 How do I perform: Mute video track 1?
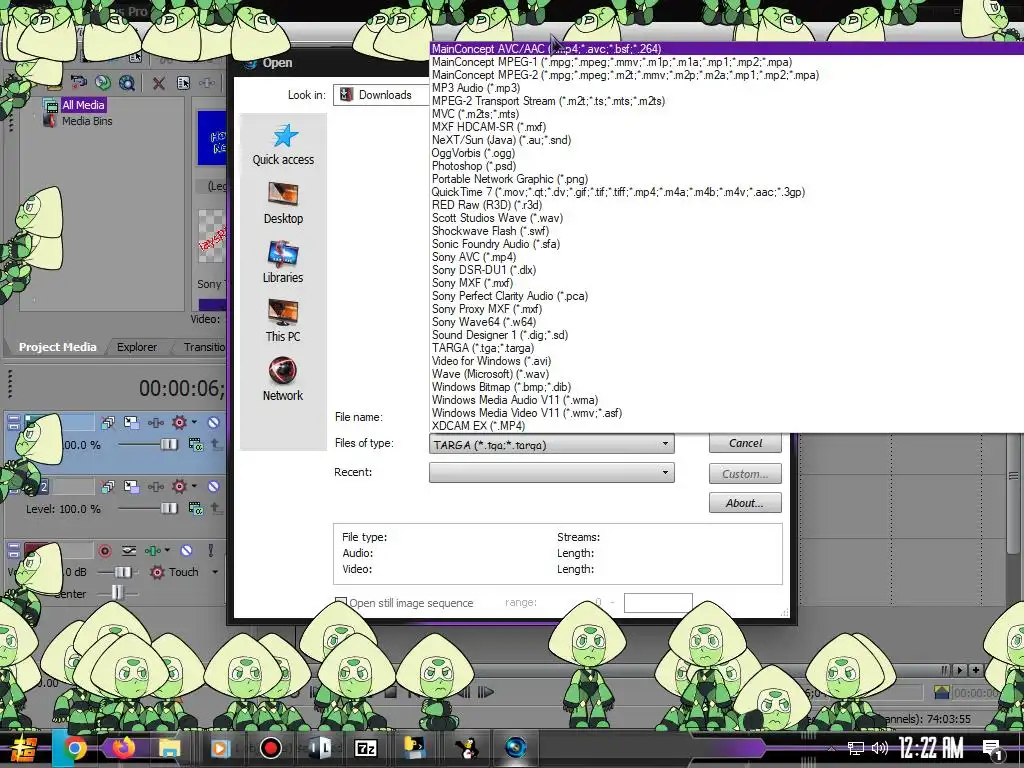tap(213, 423)
